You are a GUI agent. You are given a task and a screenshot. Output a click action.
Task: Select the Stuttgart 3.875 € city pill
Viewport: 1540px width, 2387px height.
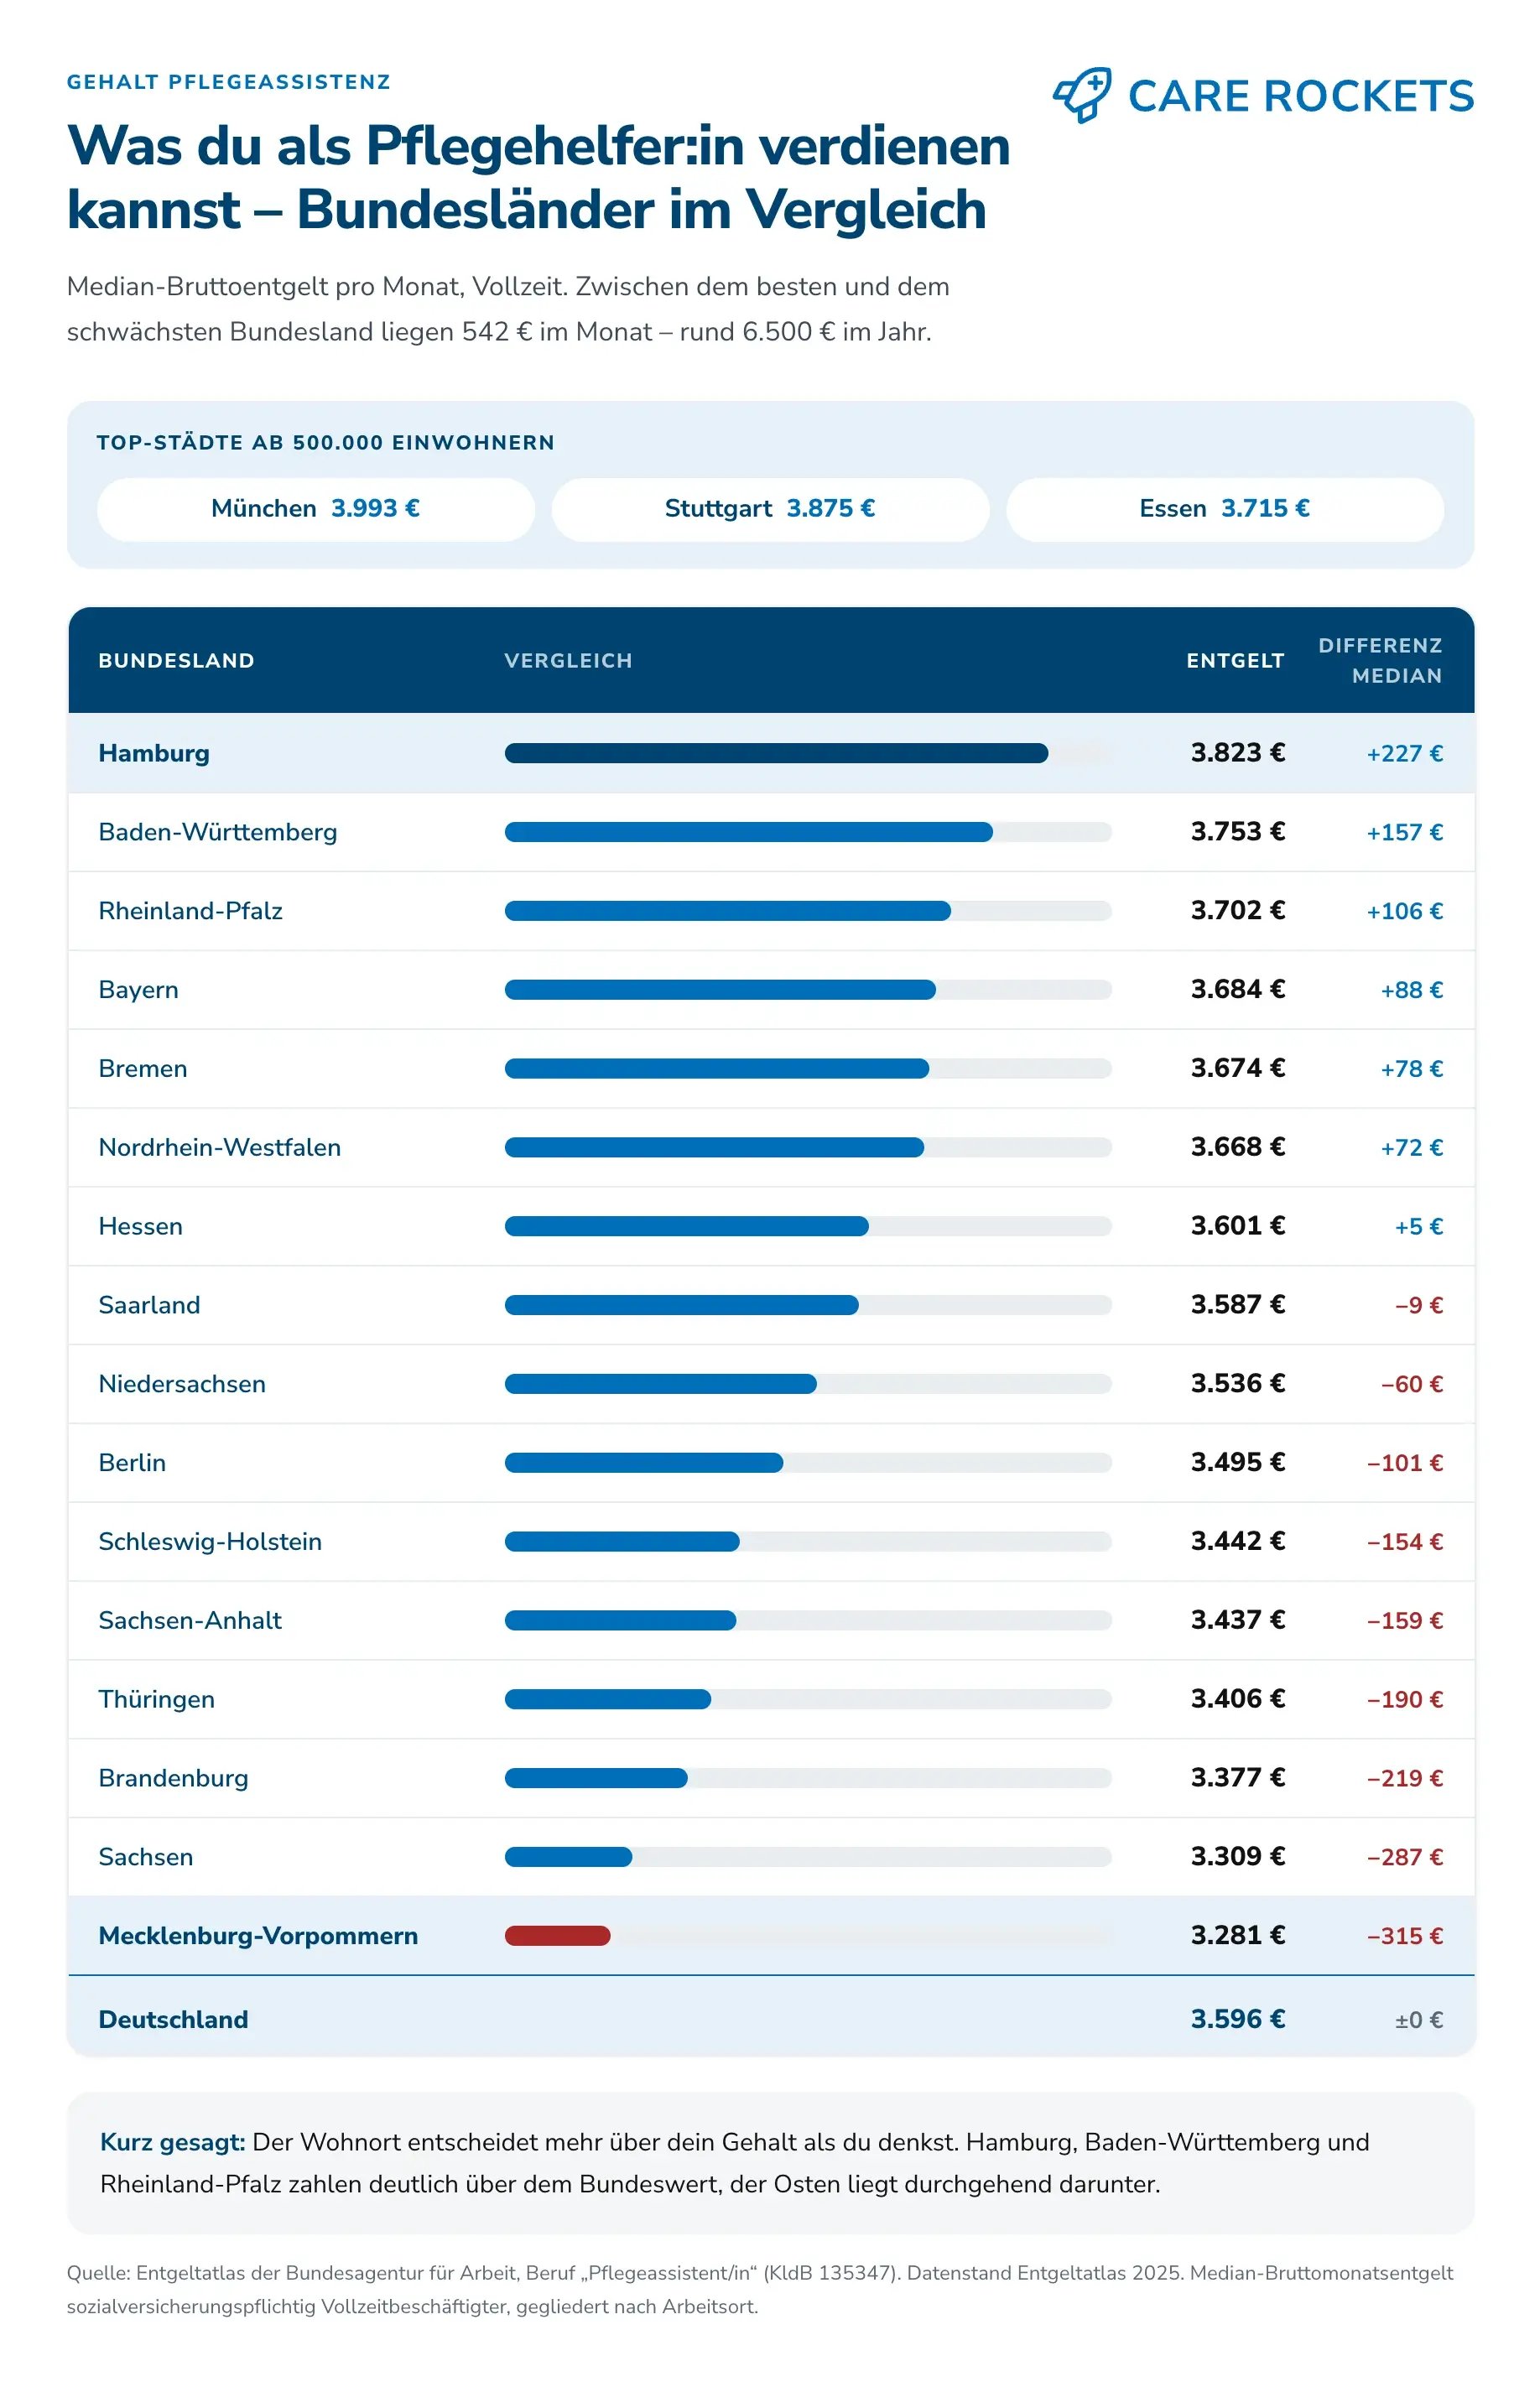[x=770, y=509]
